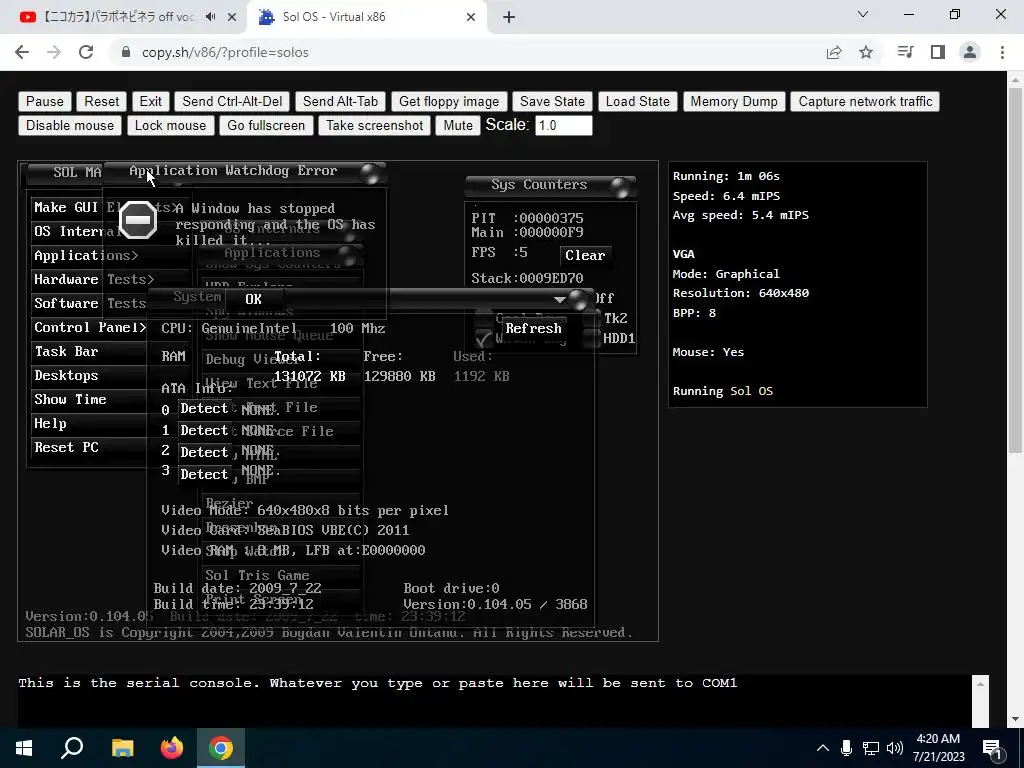Screen dimensions: 1024x768
Task: Open Windows Start menu
Action: pyautogui.click(x=24, y=748)
